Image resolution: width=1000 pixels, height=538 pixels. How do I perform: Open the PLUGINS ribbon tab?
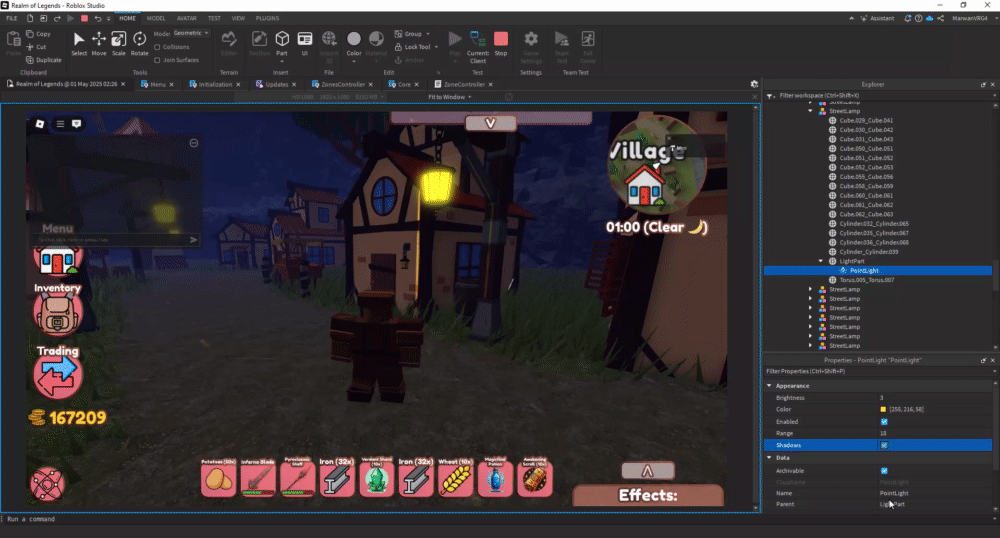pyautogui.click(x=267, y=18)
